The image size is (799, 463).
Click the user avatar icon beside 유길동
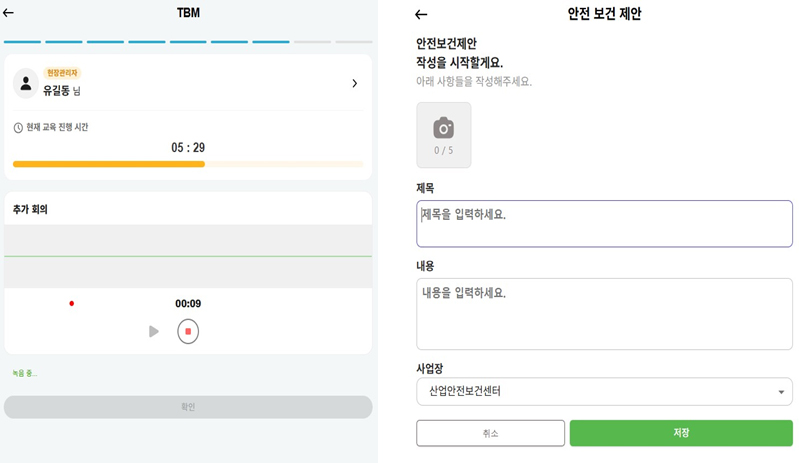coord(26,83)
